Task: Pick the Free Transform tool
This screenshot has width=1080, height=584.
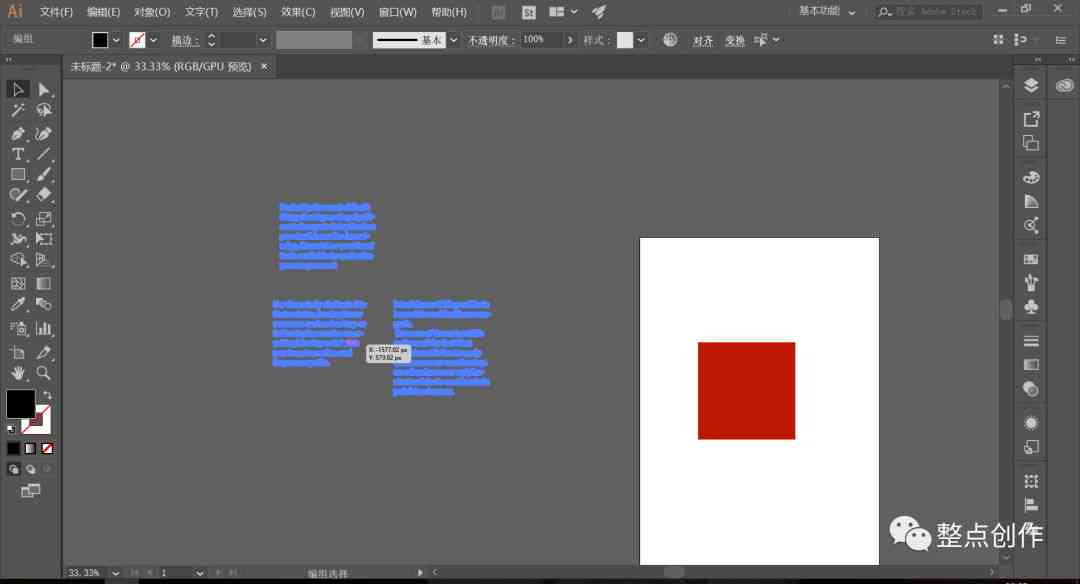Action: 44,240
